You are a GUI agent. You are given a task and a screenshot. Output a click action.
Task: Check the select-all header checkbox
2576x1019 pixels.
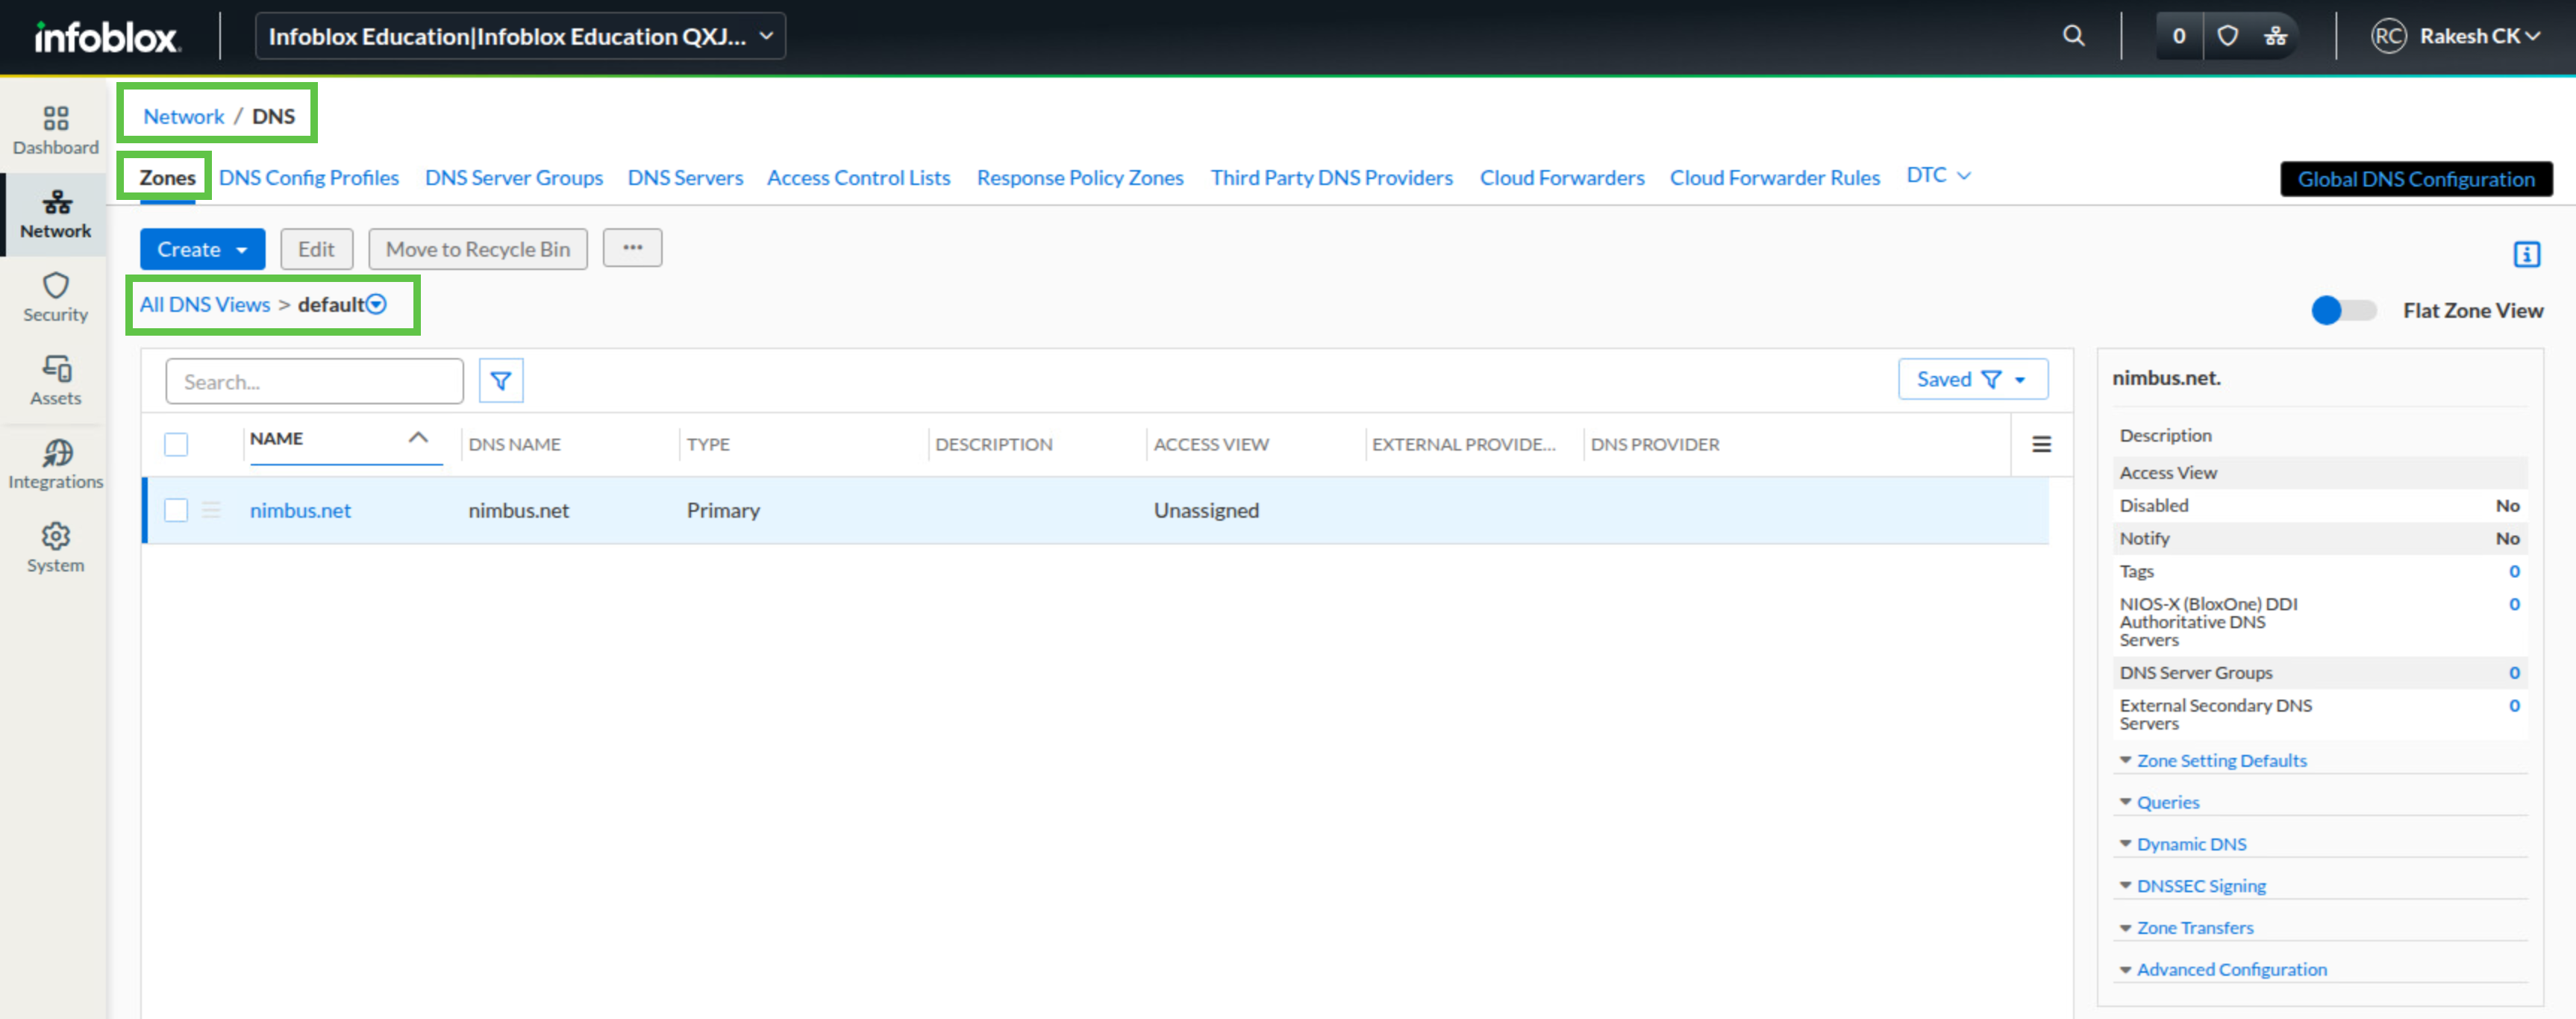tap(176, 444)
